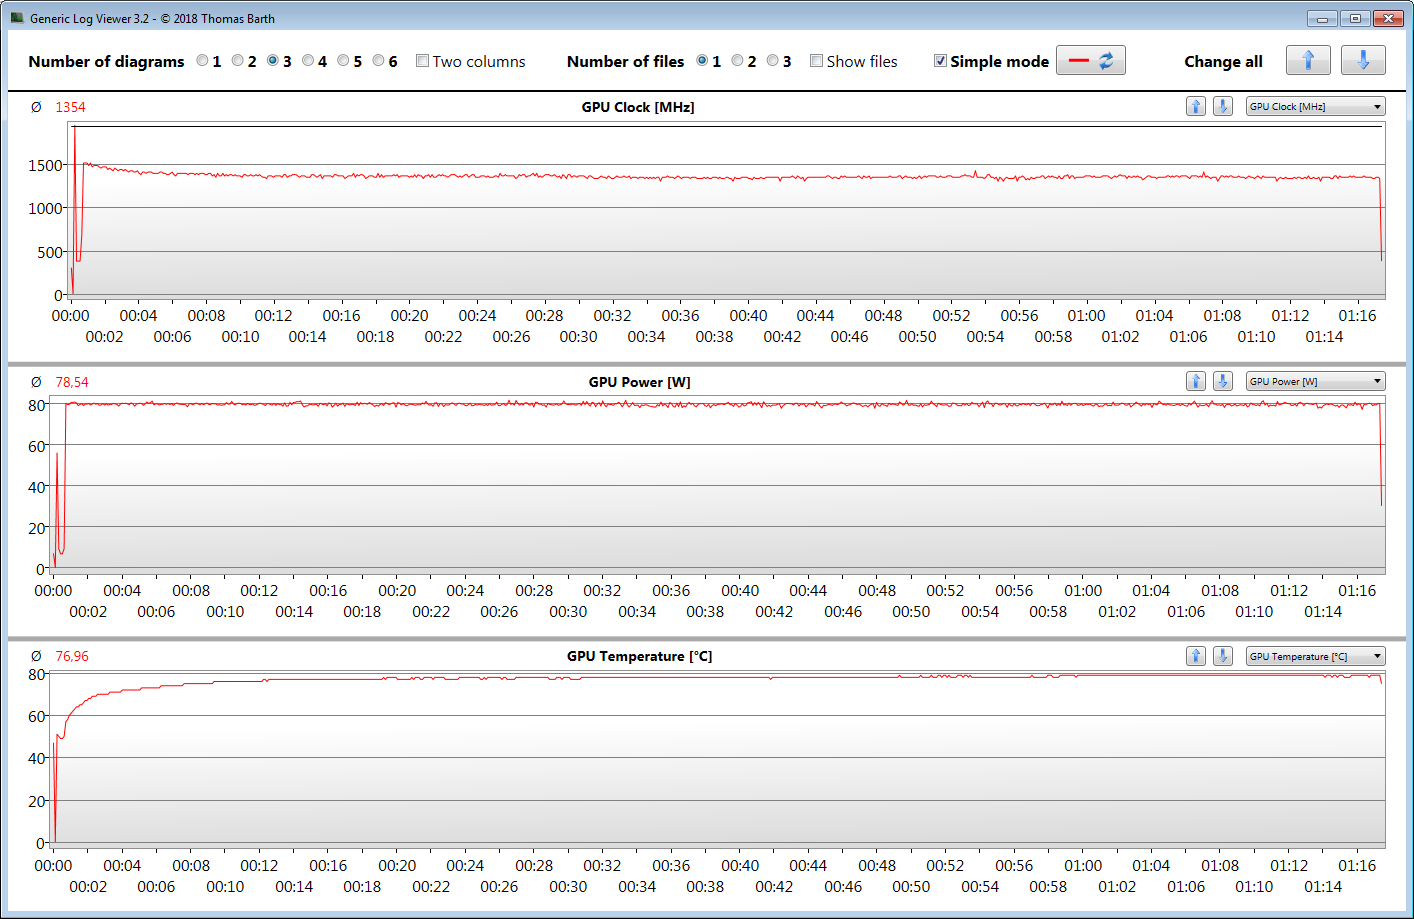The image size is (1414, 919).
Task: Click the GPU Temperature diagram down arrow
Action: pos(1222,656)
